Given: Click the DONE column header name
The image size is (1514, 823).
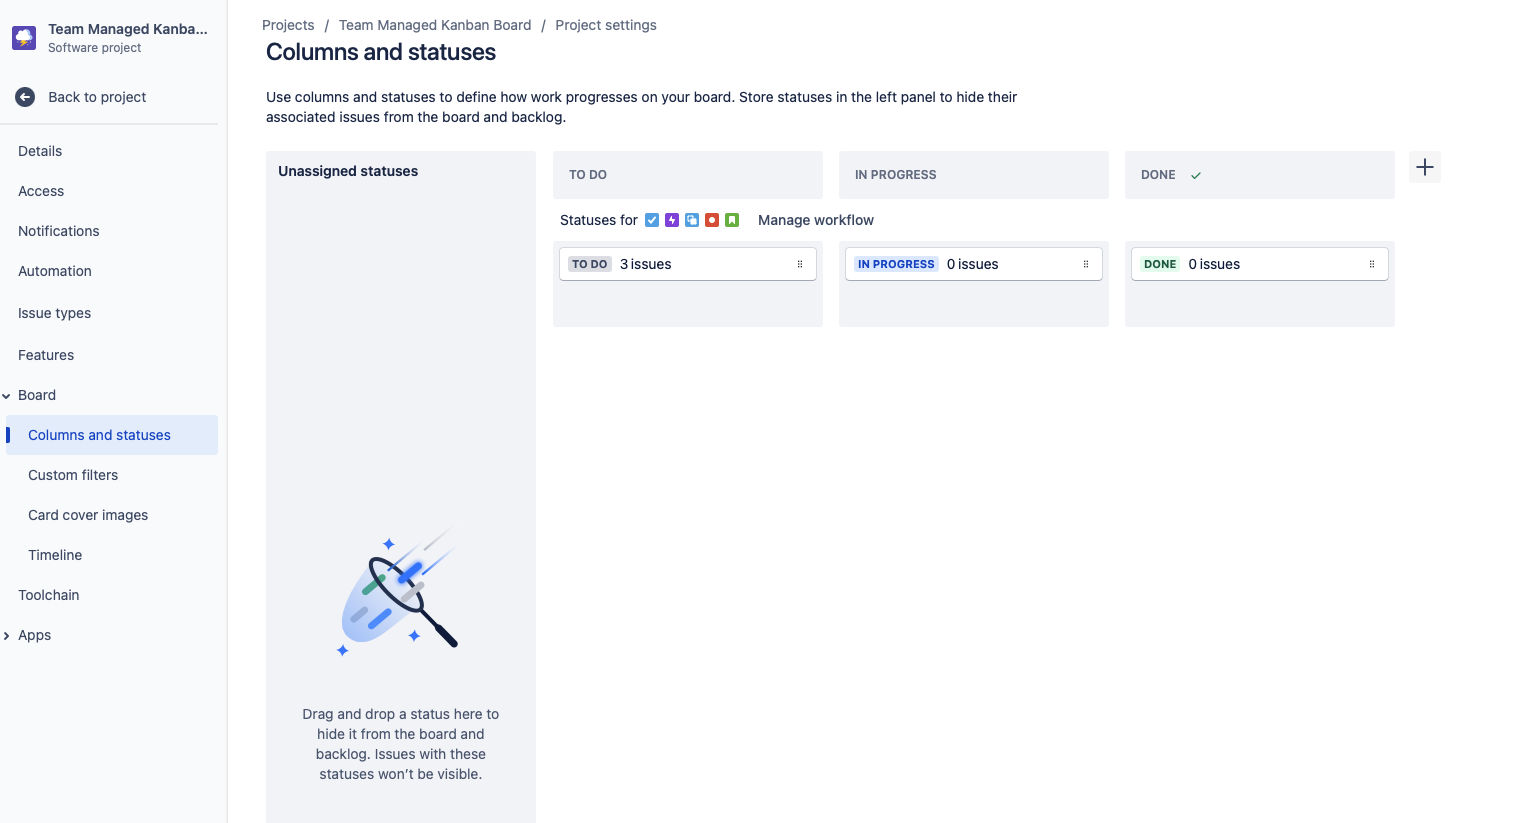Looking at the screenshot, I should 1158,175.
